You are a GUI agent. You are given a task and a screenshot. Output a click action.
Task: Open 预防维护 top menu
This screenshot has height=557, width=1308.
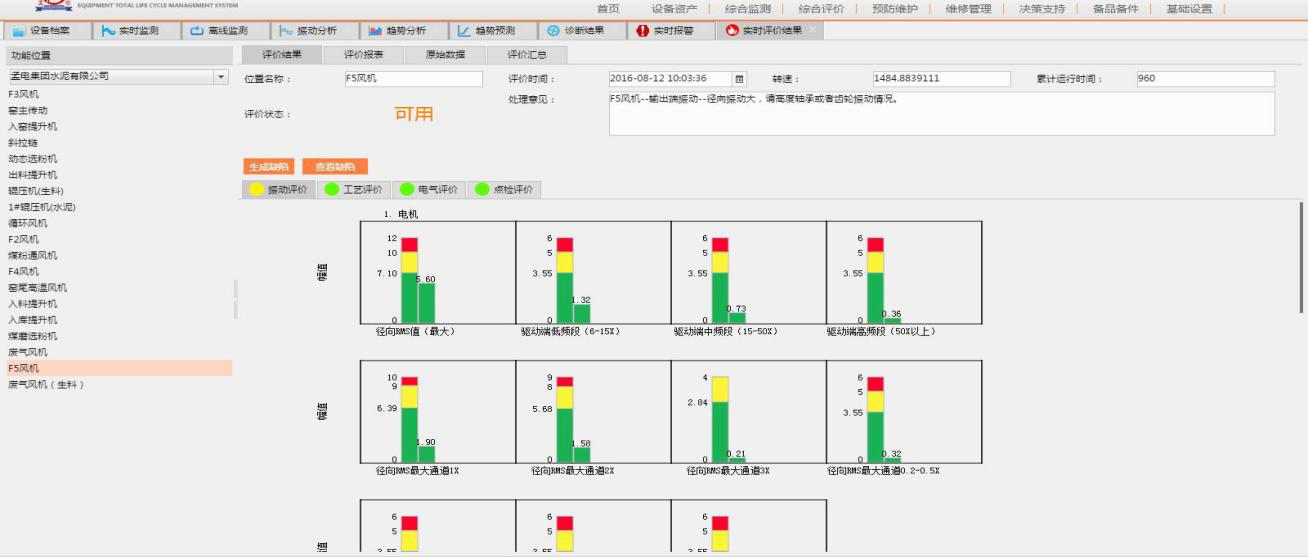coord(895,9)
